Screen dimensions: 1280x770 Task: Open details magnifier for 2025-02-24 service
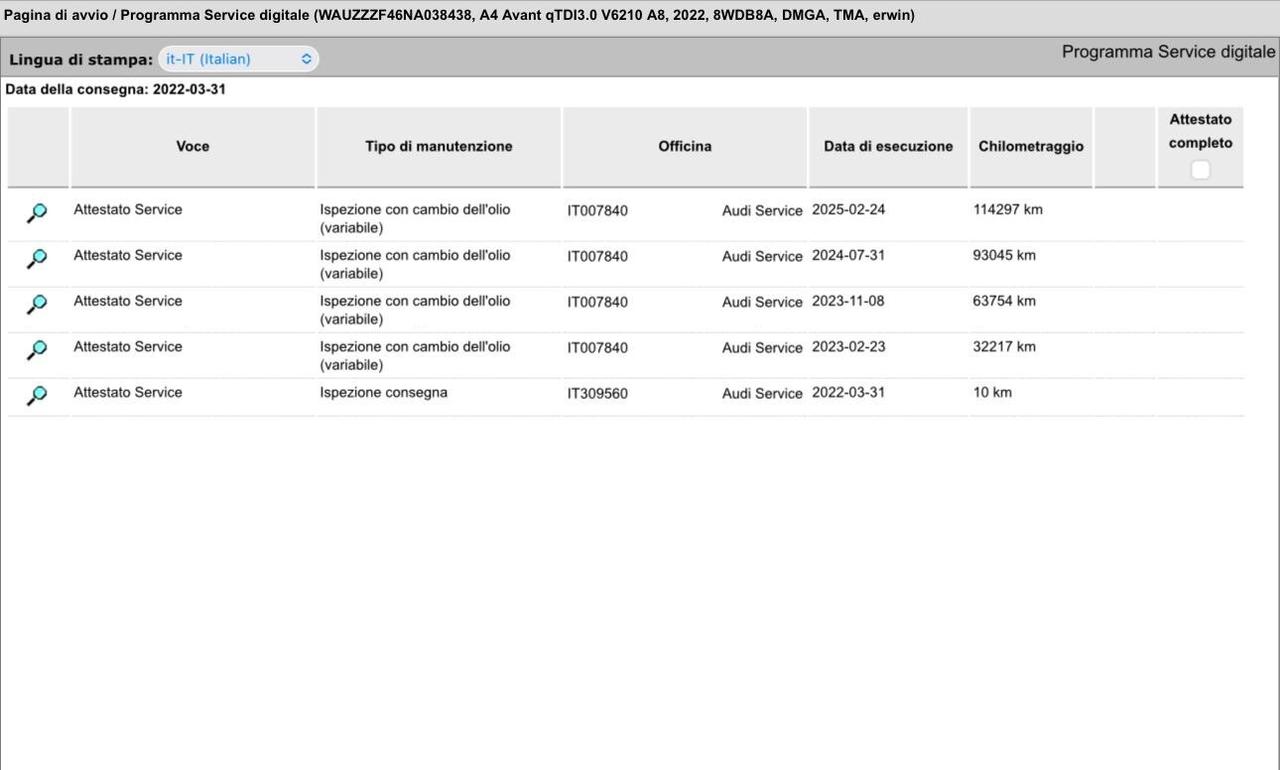pyautogui.click(x=37, y=213)
